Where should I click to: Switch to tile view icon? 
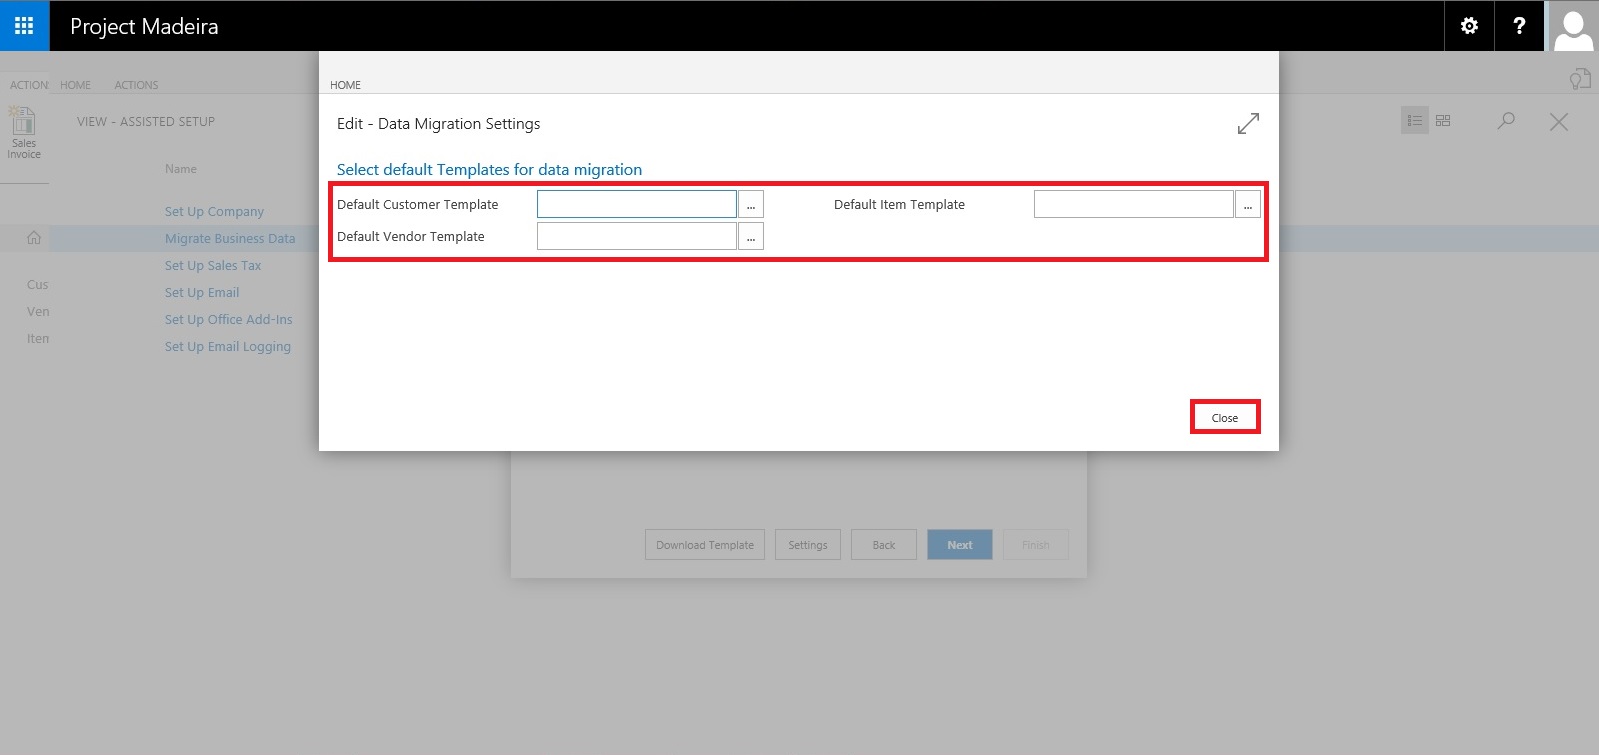[1443, 121]
